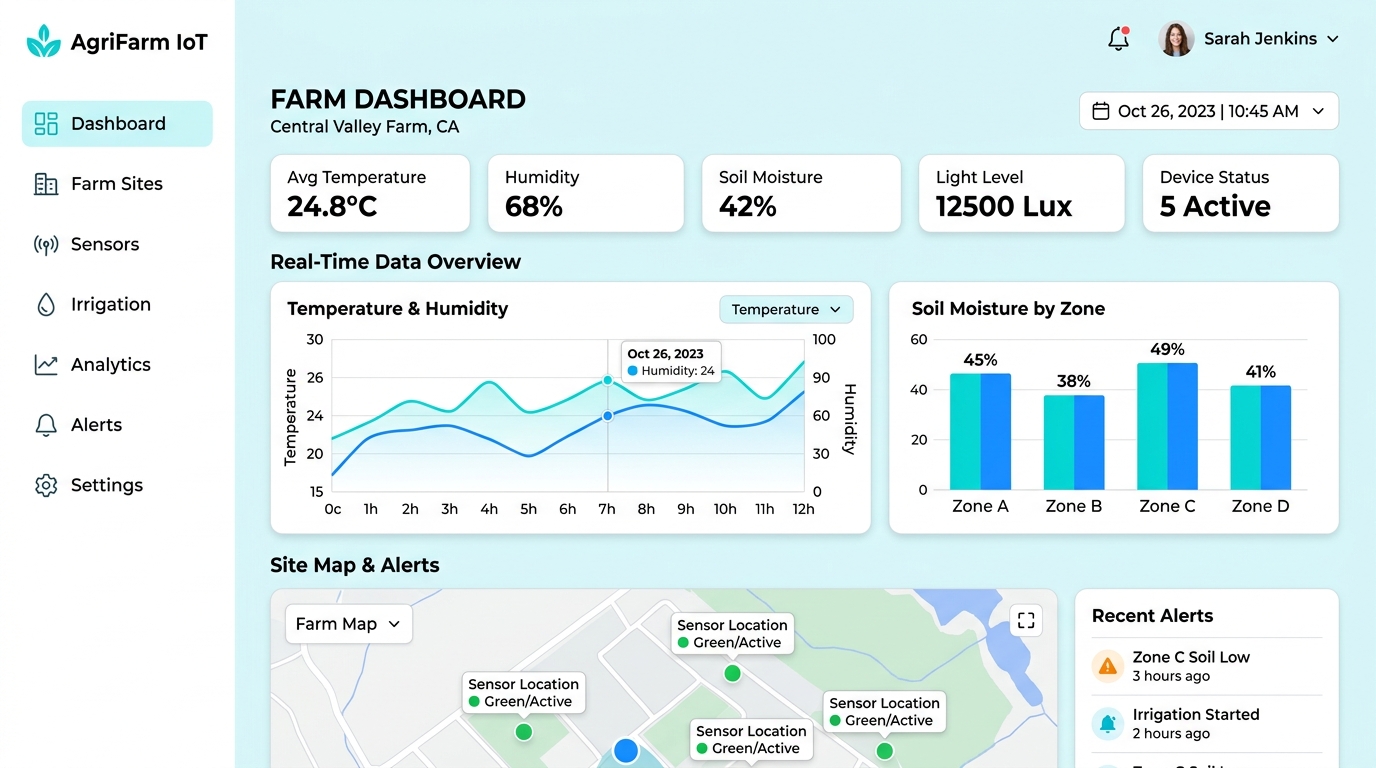Click the Zone A bar at 45%

pos(980,432)
